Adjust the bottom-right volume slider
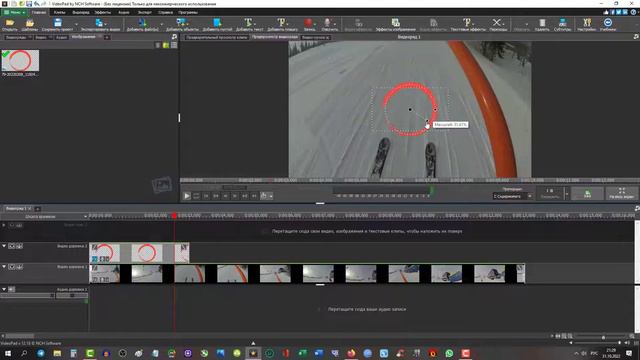 tap(619, 343)
